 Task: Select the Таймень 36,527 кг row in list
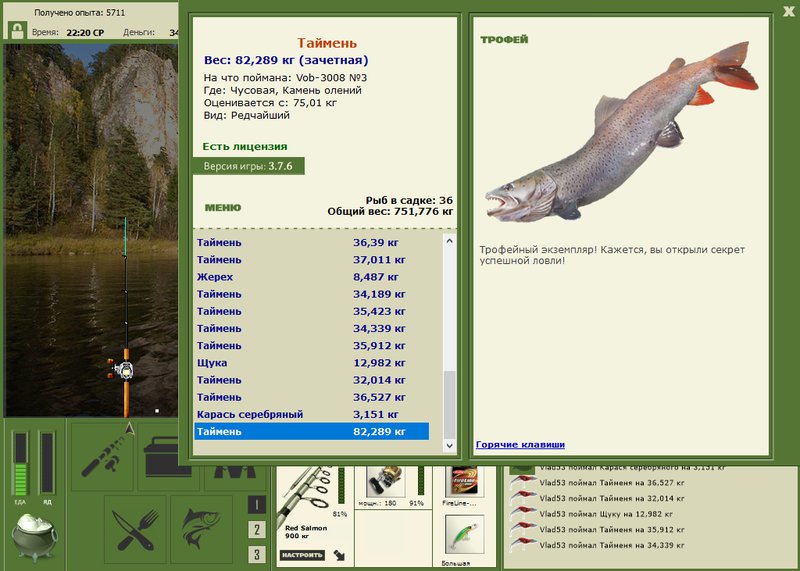click(x=312, y=397)
